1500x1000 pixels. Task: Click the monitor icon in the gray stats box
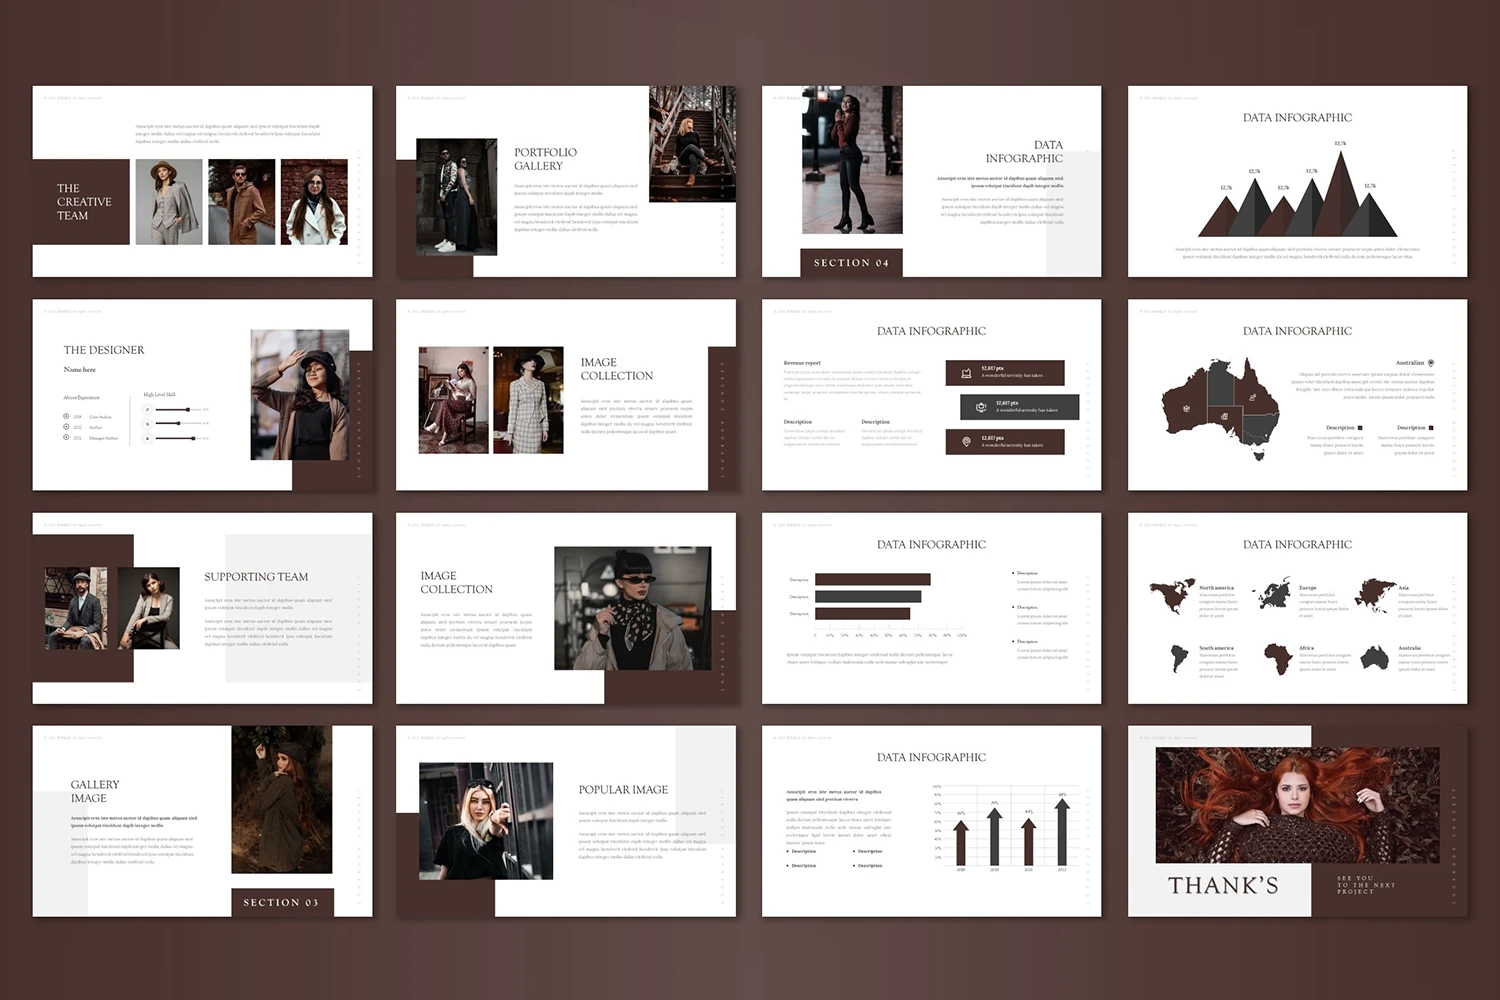(981, 407)
